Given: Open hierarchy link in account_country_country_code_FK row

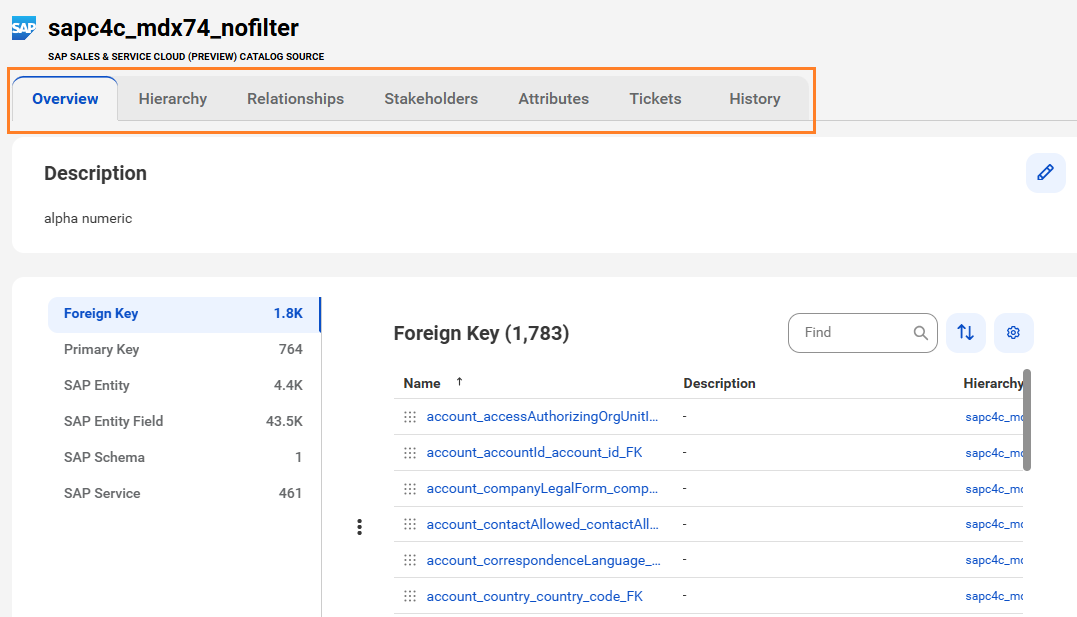Looking at the screenshot, I should point(994,596).
